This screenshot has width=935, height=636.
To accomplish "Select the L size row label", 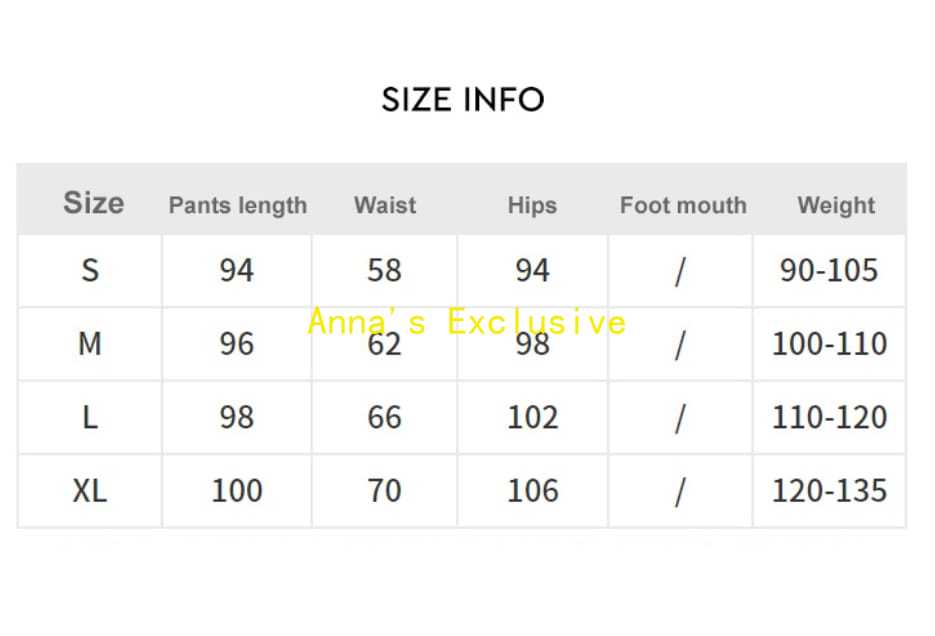I will (x=90, y=417).
